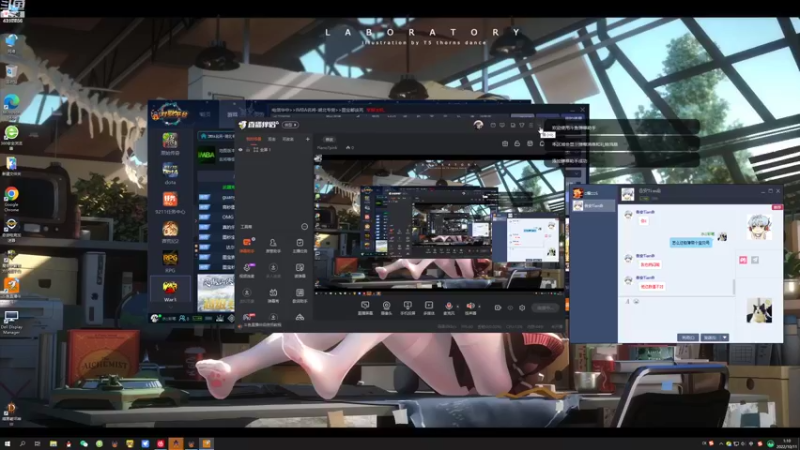This screenshot has height=450, width=800.
Task: Select the fullscreen source row in scene list
Action: point(274,150)
